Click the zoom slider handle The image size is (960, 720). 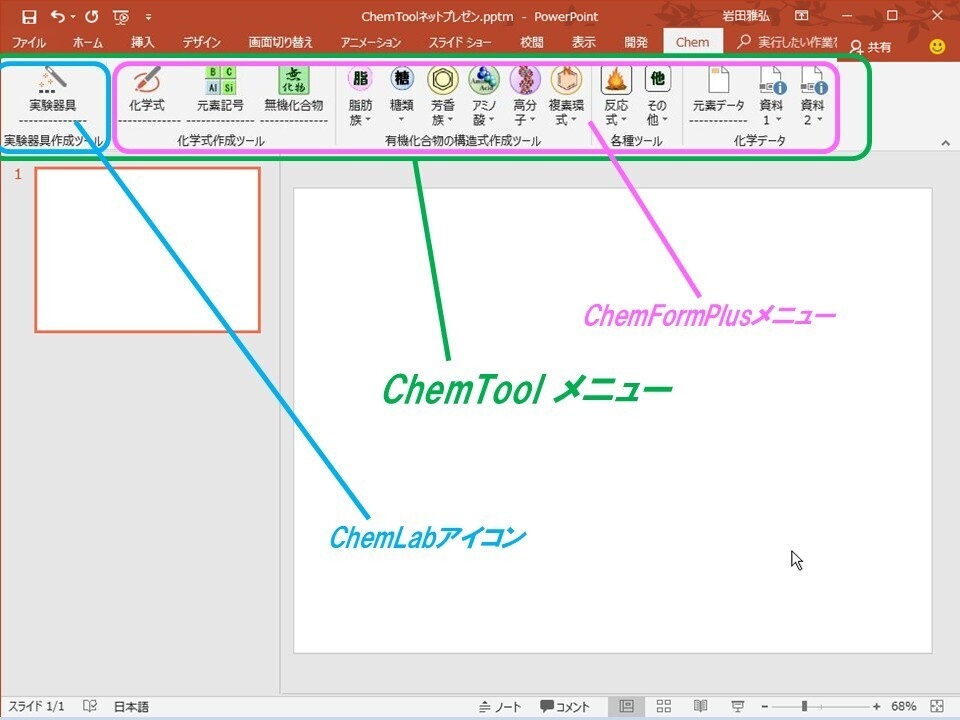point(804,707)
